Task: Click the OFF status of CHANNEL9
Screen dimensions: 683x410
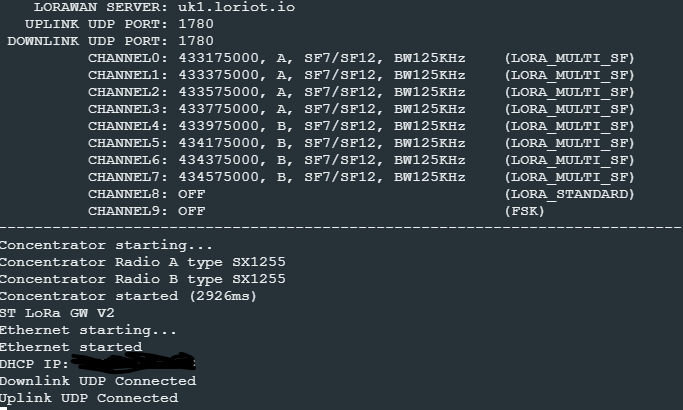Action: pos(191,211)
